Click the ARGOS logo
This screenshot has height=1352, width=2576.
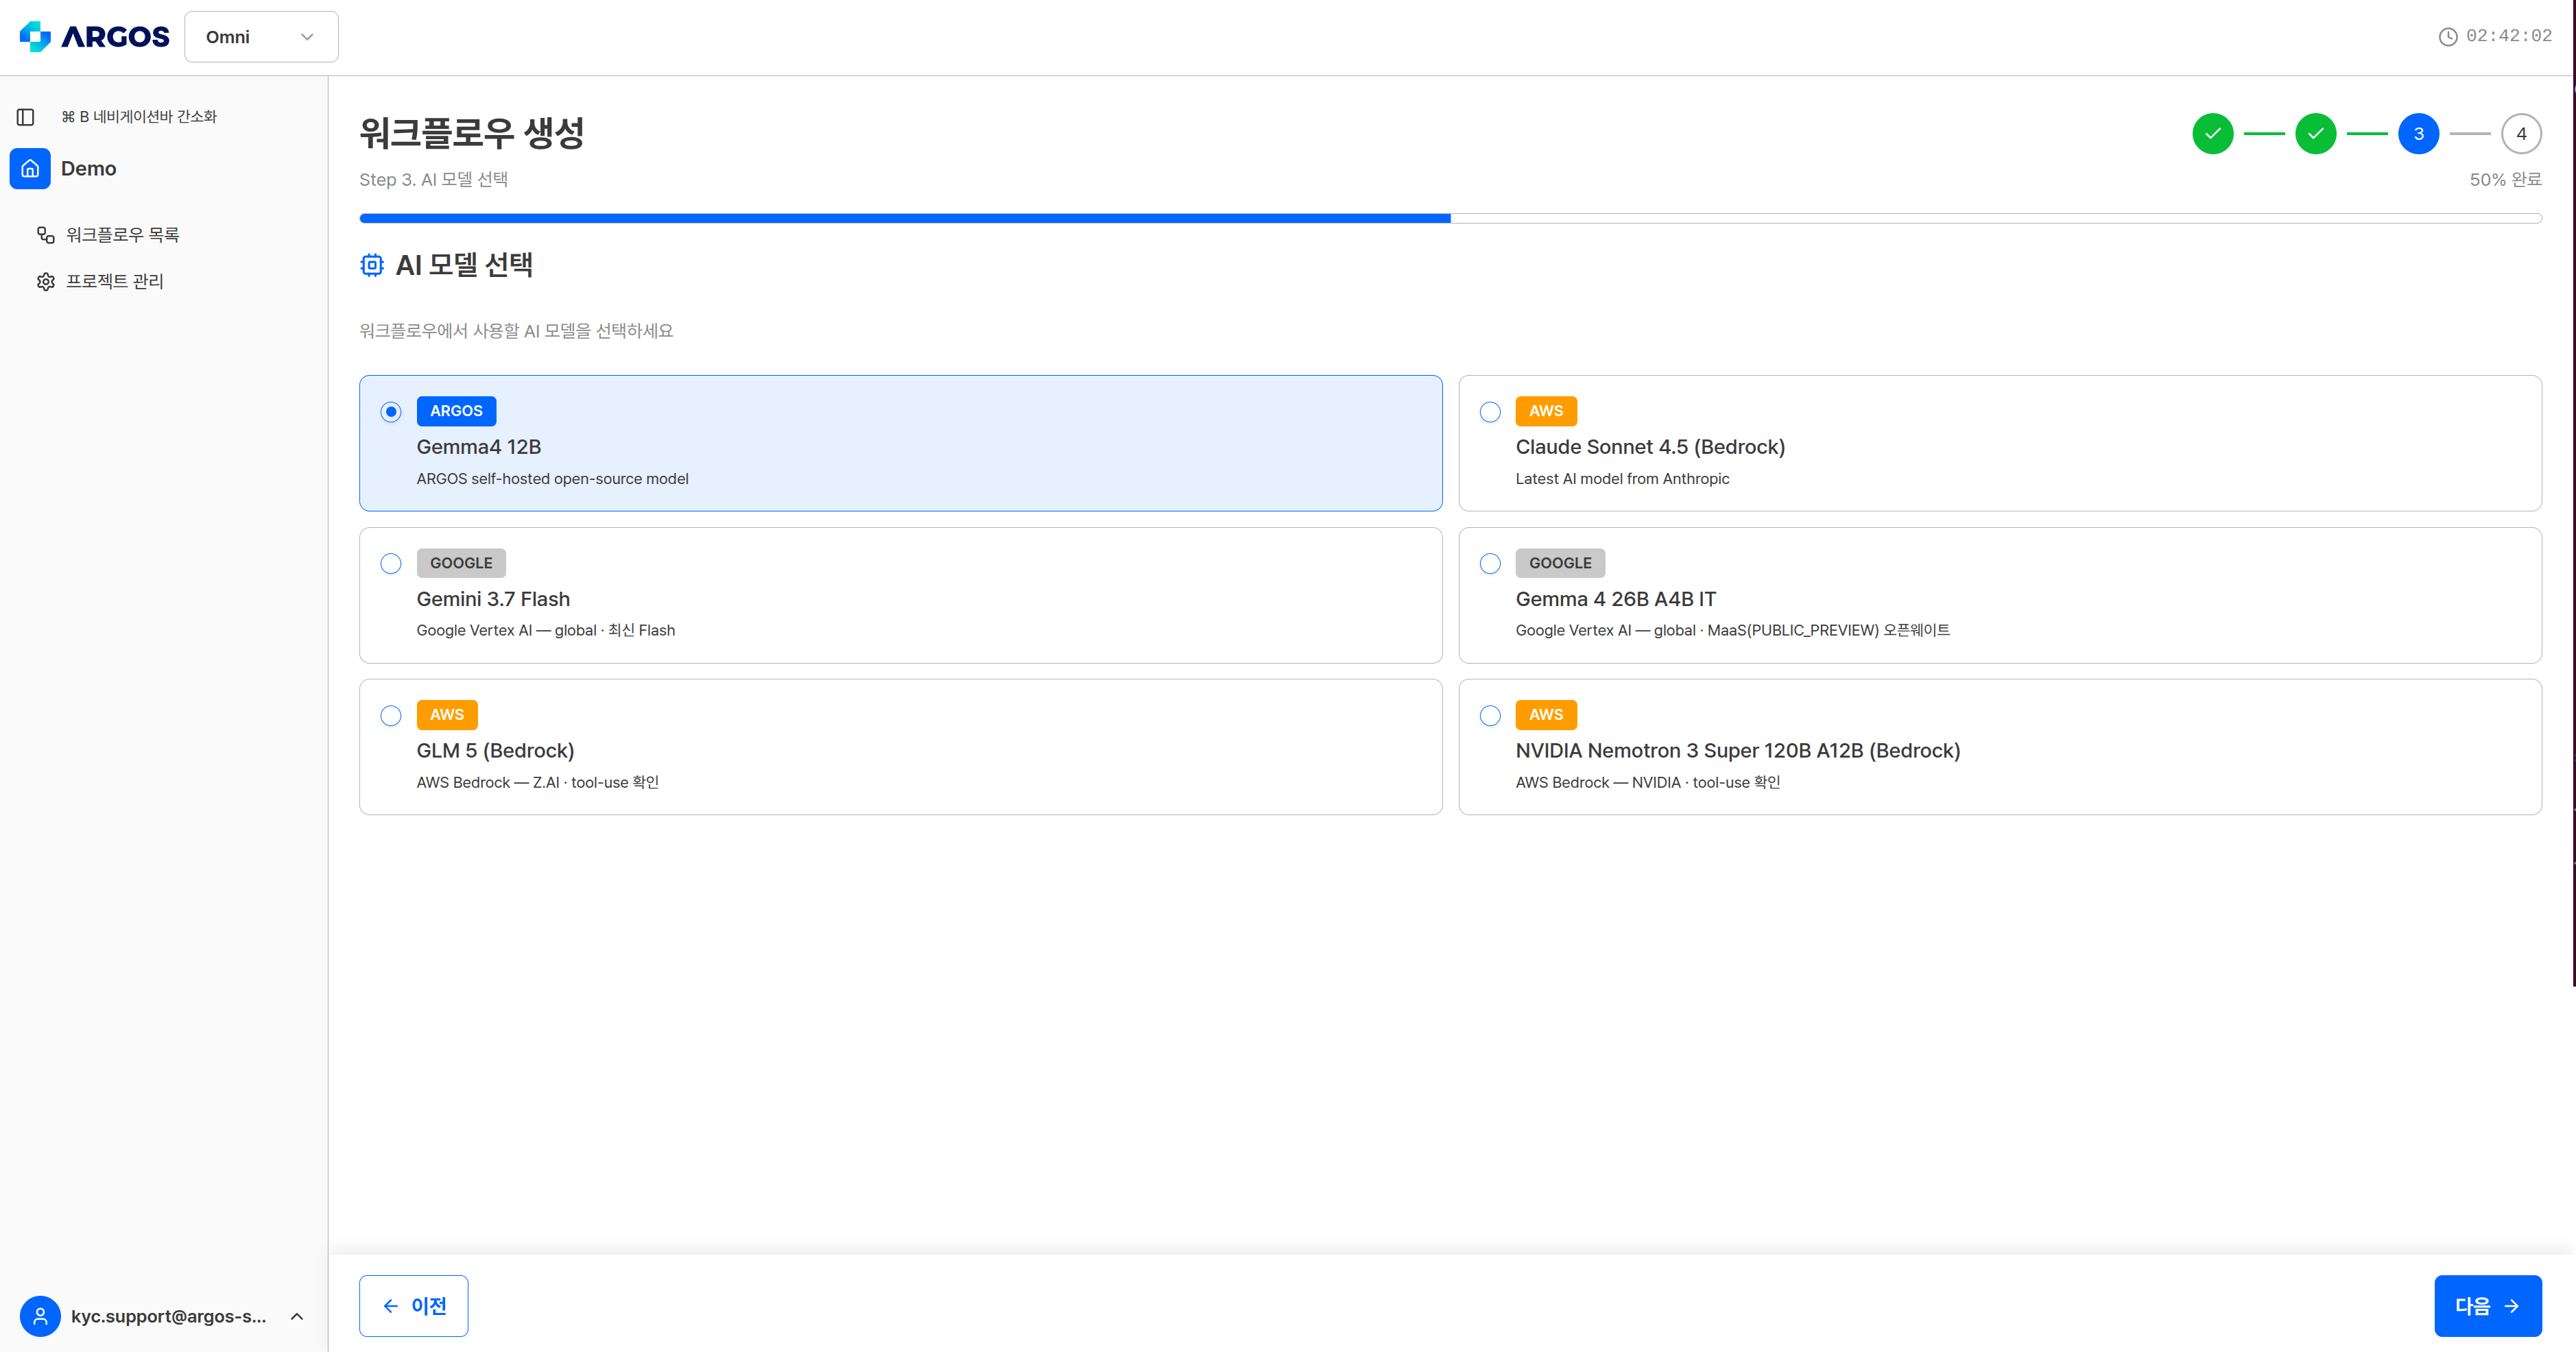[94, 37]
